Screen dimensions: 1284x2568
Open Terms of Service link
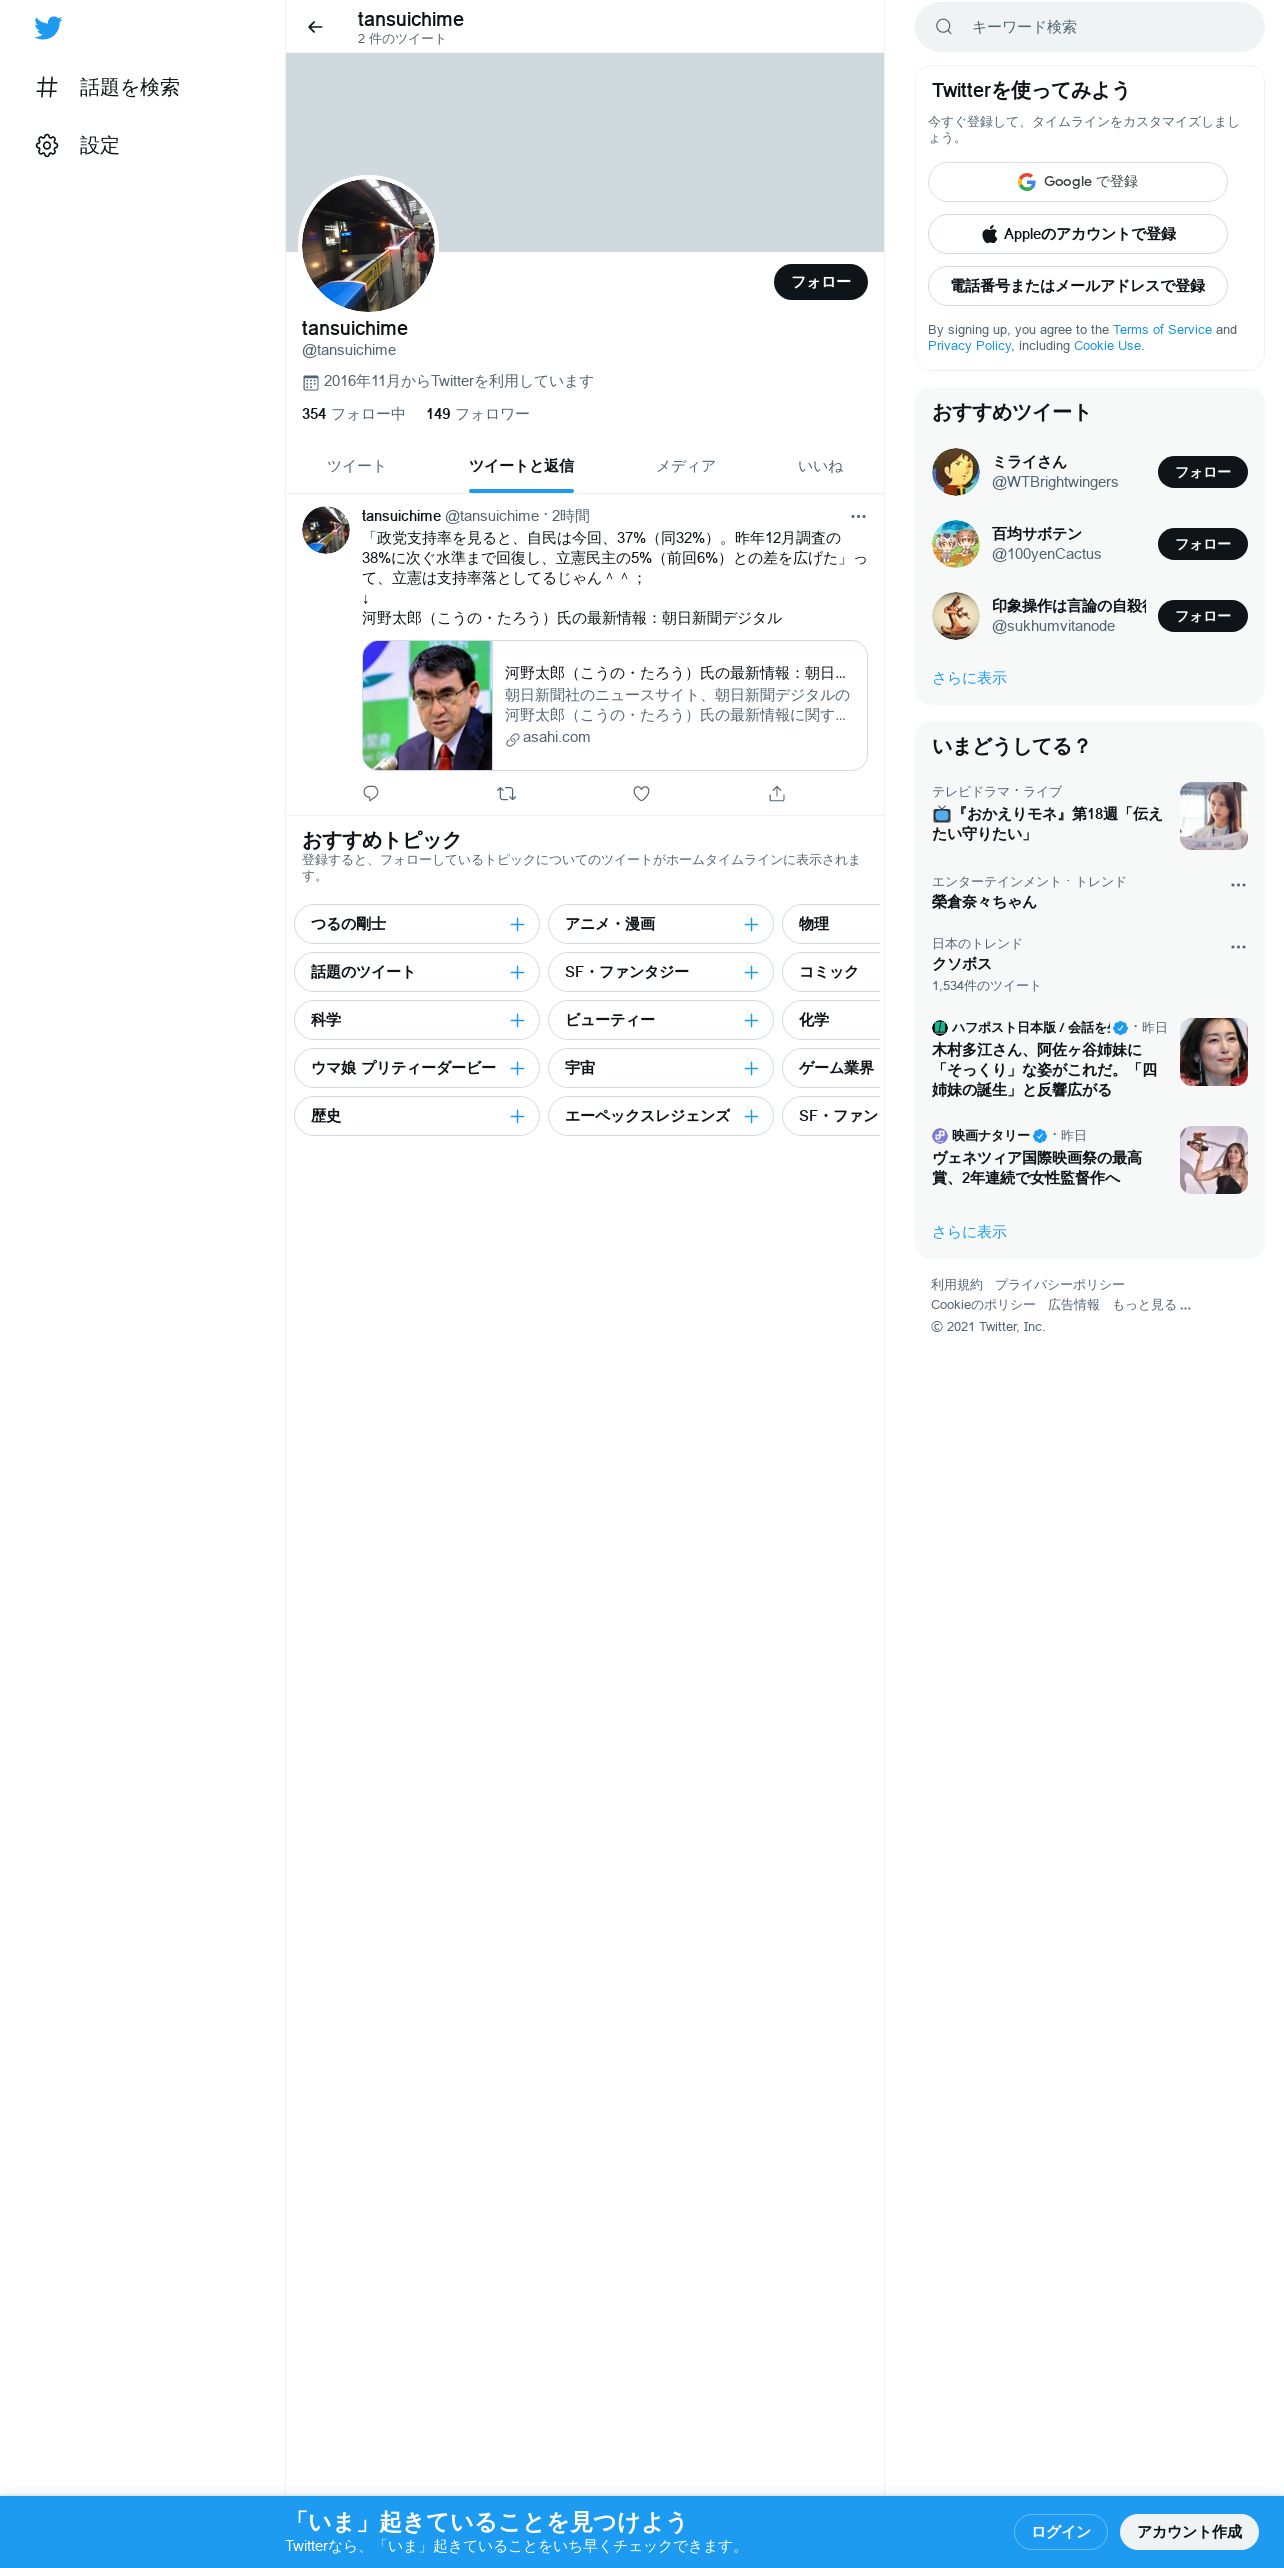coord(1162,330)
